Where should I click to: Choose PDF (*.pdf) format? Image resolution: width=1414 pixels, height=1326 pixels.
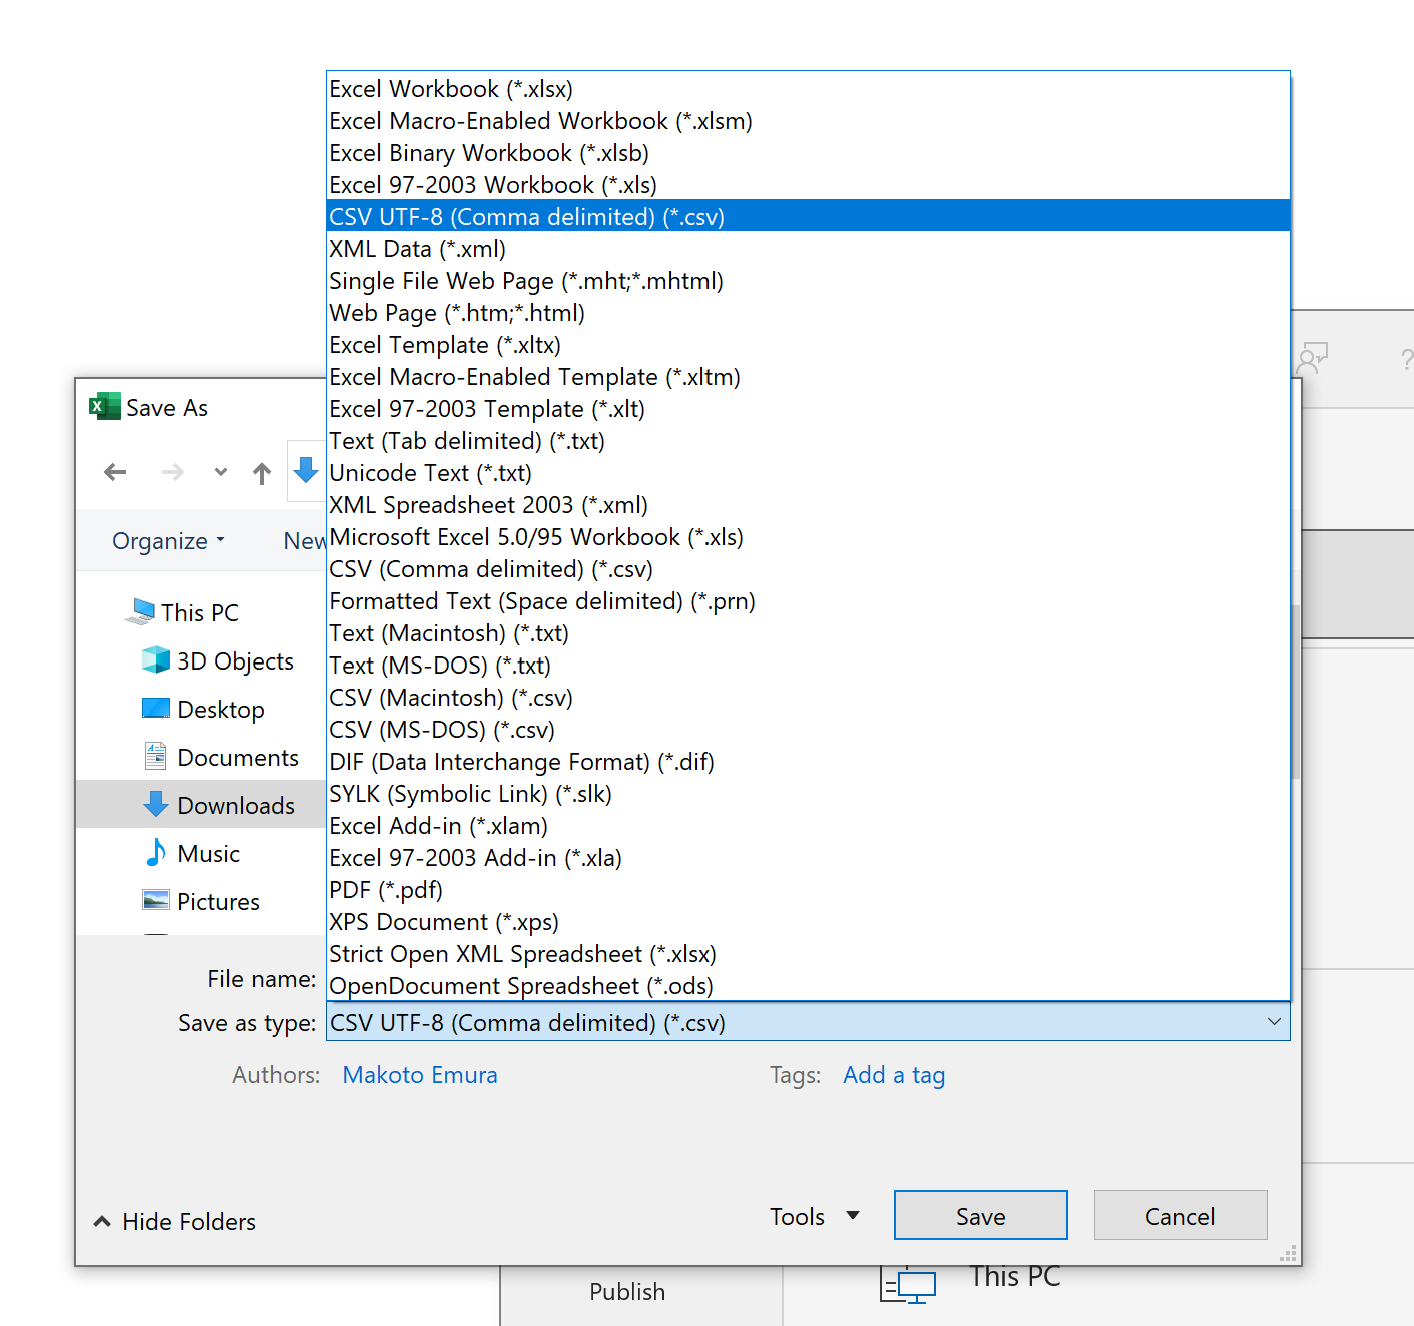coord(808,890)
